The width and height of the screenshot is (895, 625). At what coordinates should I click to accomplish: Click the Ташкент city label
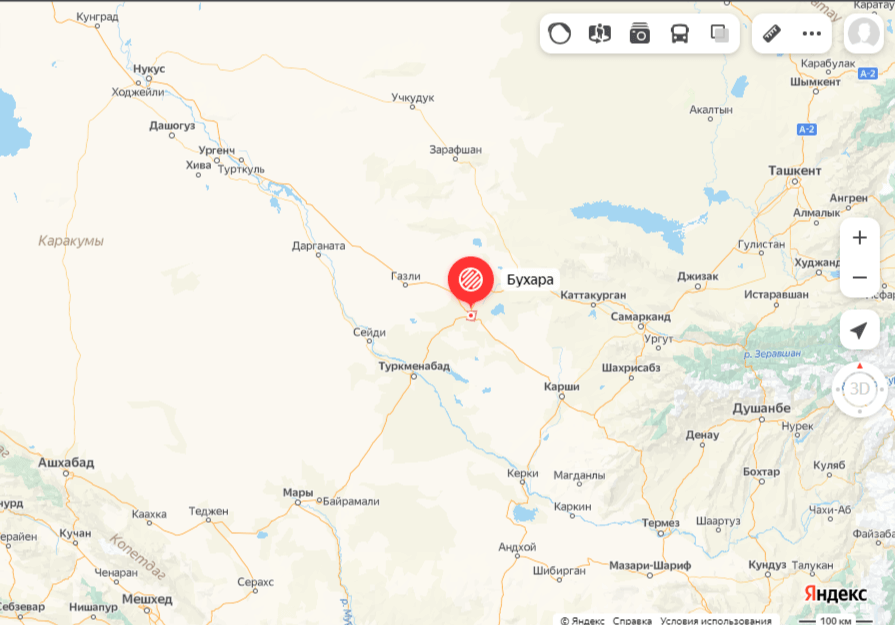coord(795,171)
